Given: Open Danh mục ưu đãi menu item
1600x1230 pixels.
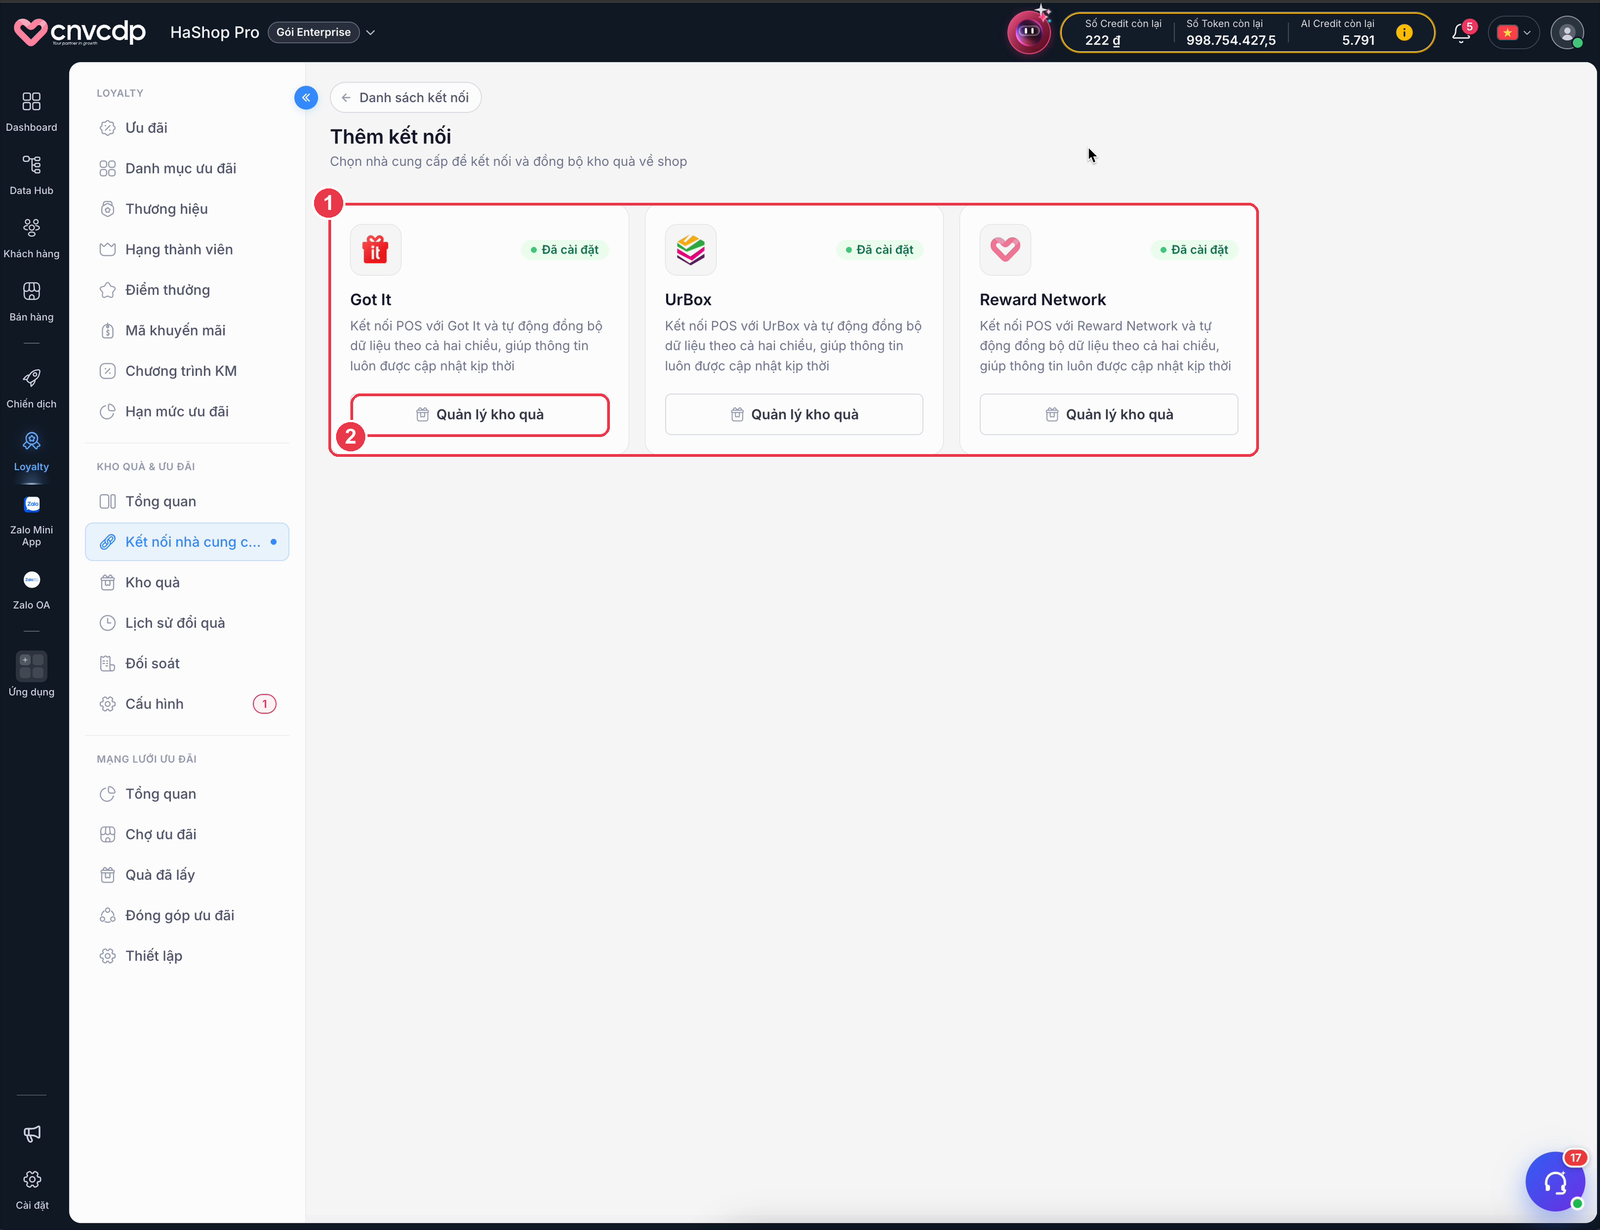Looking at the screenshot, I should (187, 168).
